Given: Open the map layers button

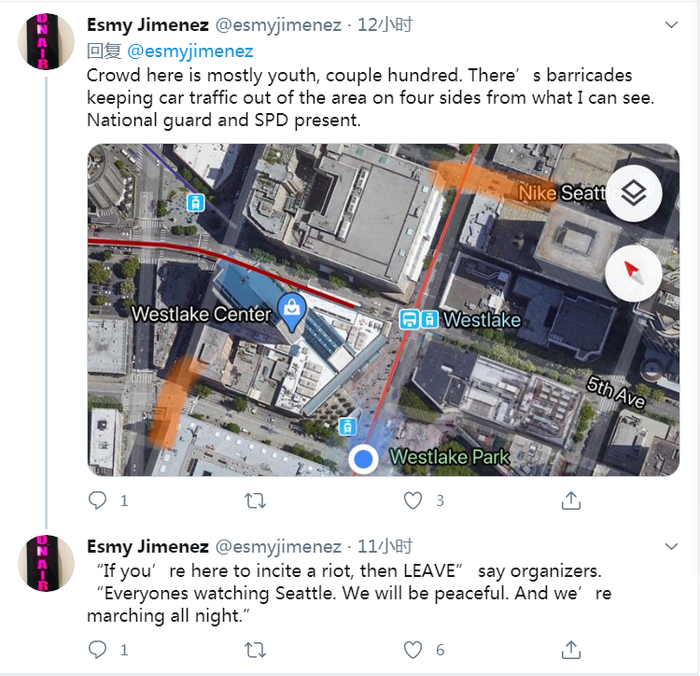Looking at the screenshot, I should (633, 193).
